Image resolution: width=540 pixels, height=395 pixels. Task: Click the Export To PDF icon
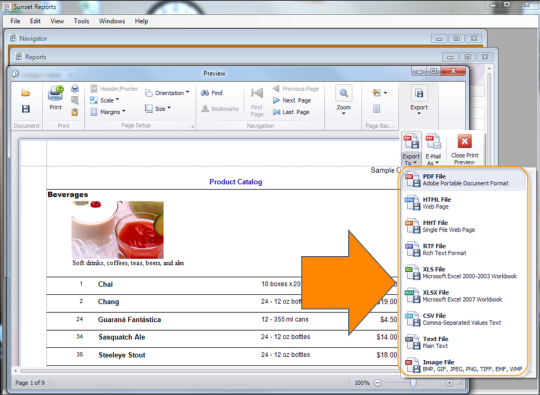[411, 142]
